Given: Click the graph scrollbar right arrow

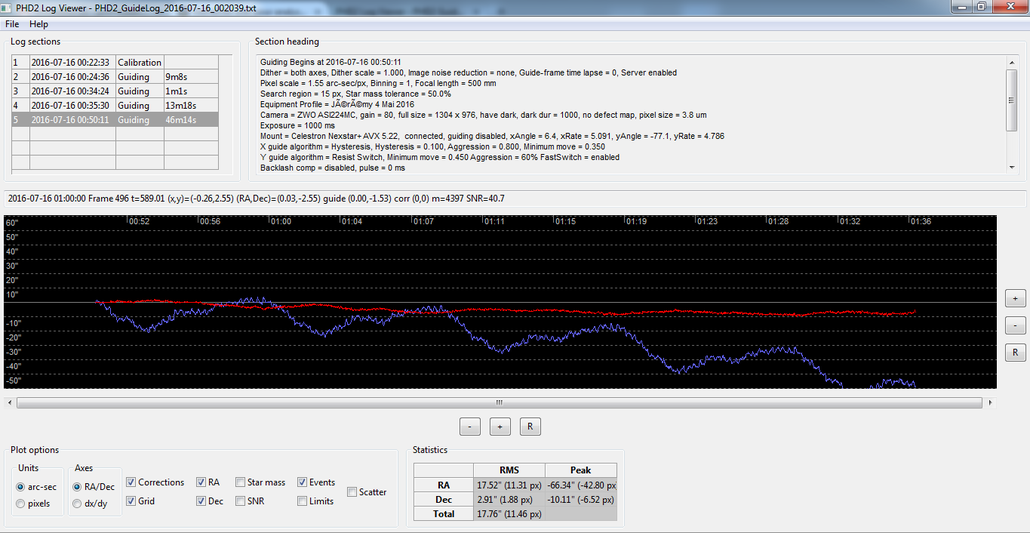Looking at the screenshot, I should click(991, 402).
